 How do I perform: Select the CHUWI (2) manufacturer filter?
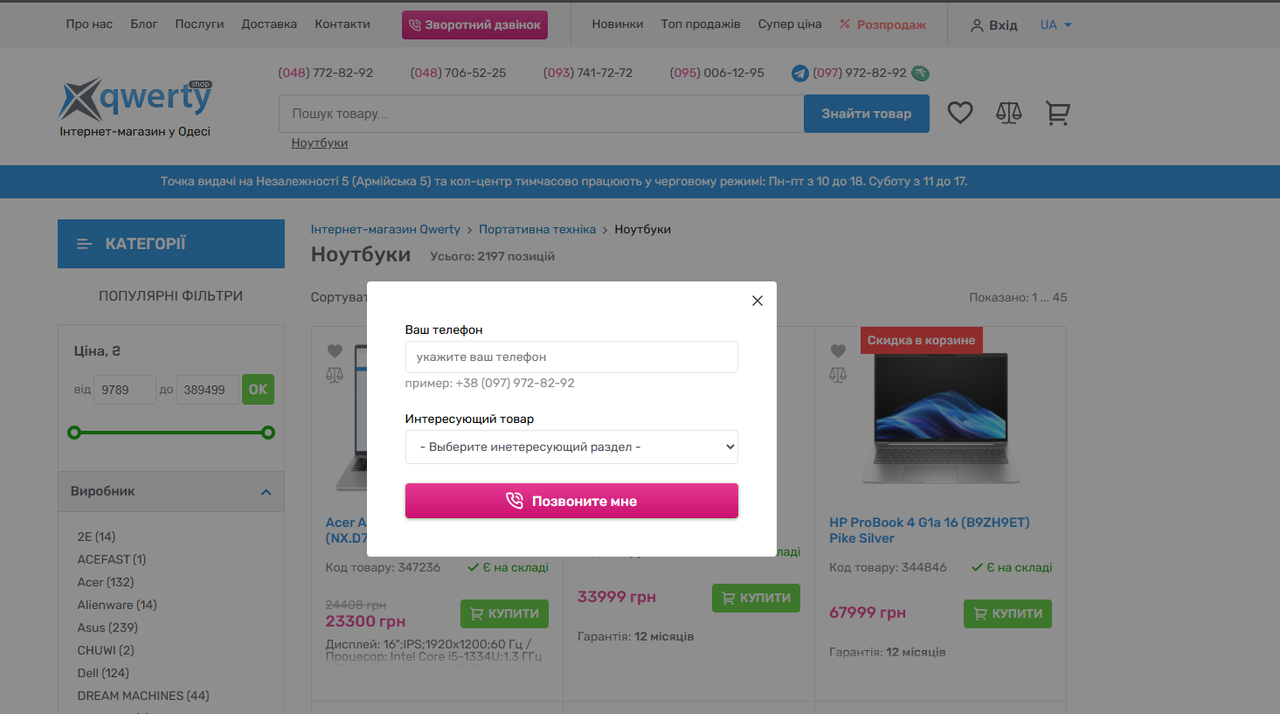(105, 651)
